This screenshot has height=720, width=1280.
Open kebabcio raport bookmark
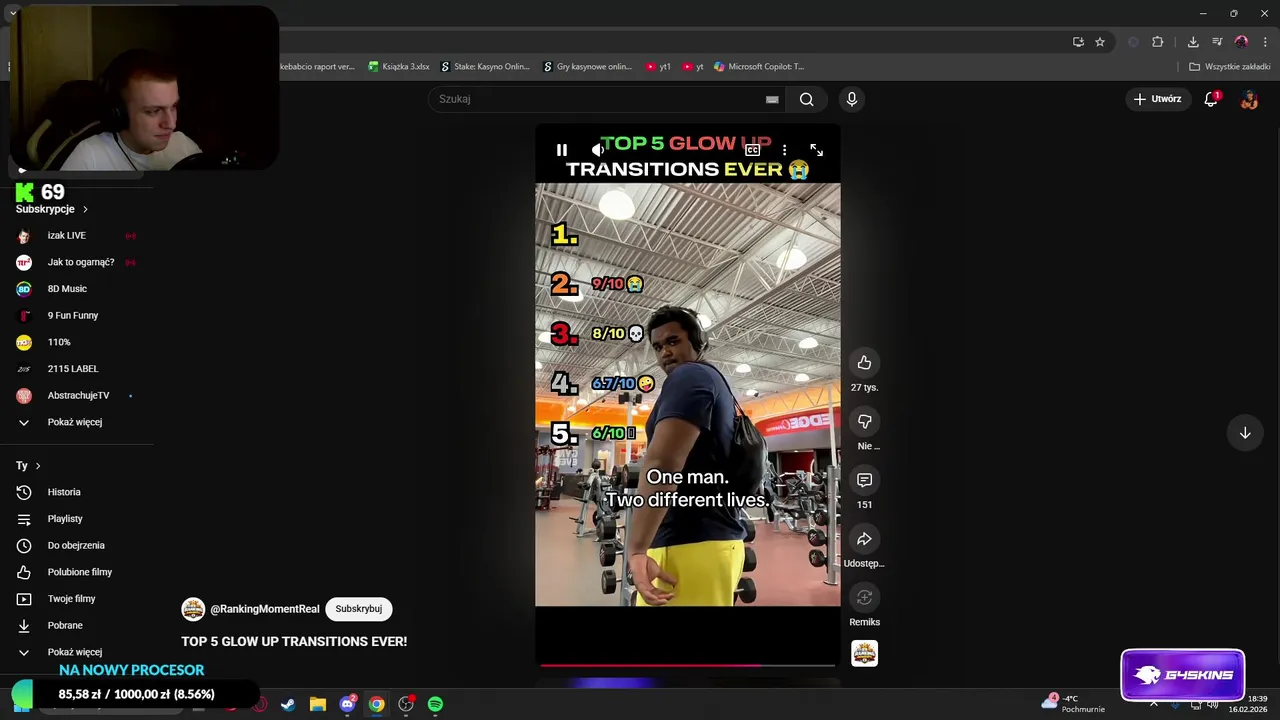tap(317, 67)
